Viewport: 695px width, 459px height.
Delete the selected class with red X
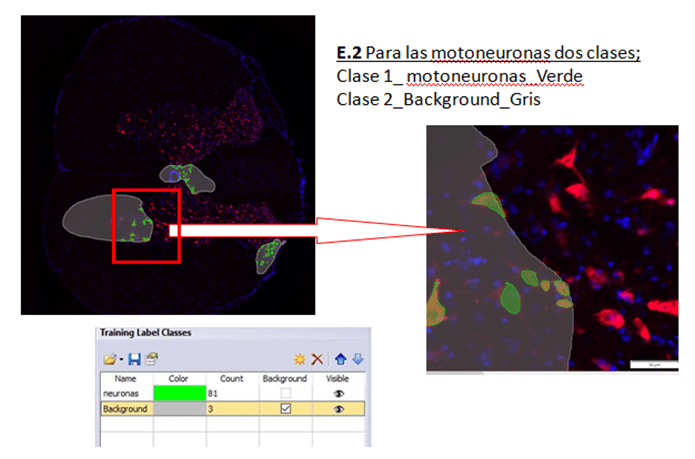(x=317, y=358)
